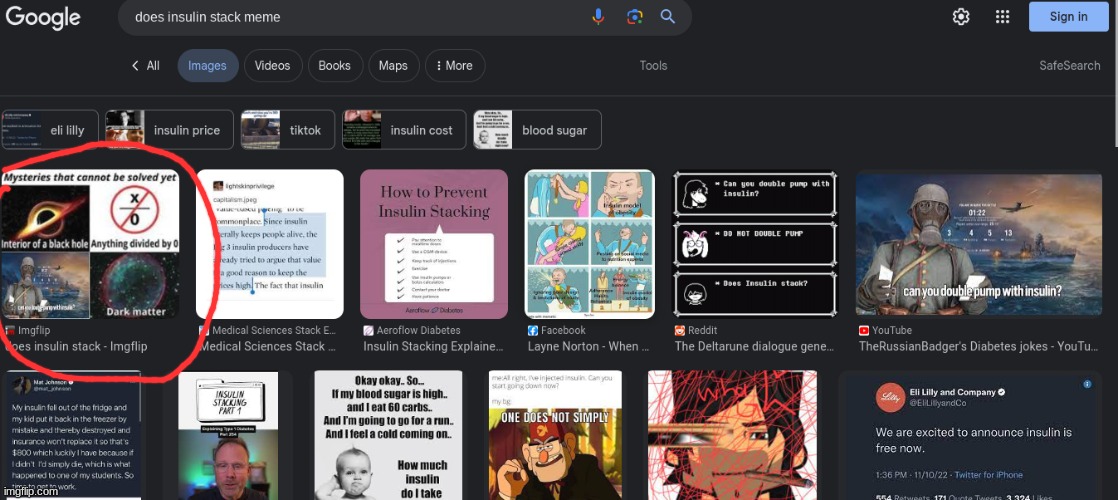Viewport: 1118px width, 500px height.
Task: Click the Imgflip source favicon
Action: pos(10,331)
